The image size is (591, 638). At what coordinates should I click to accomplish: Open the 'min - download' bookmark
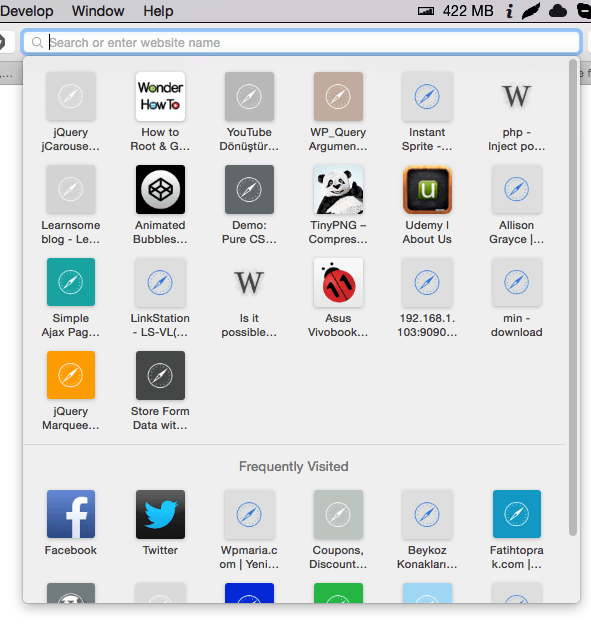point(517,282)
